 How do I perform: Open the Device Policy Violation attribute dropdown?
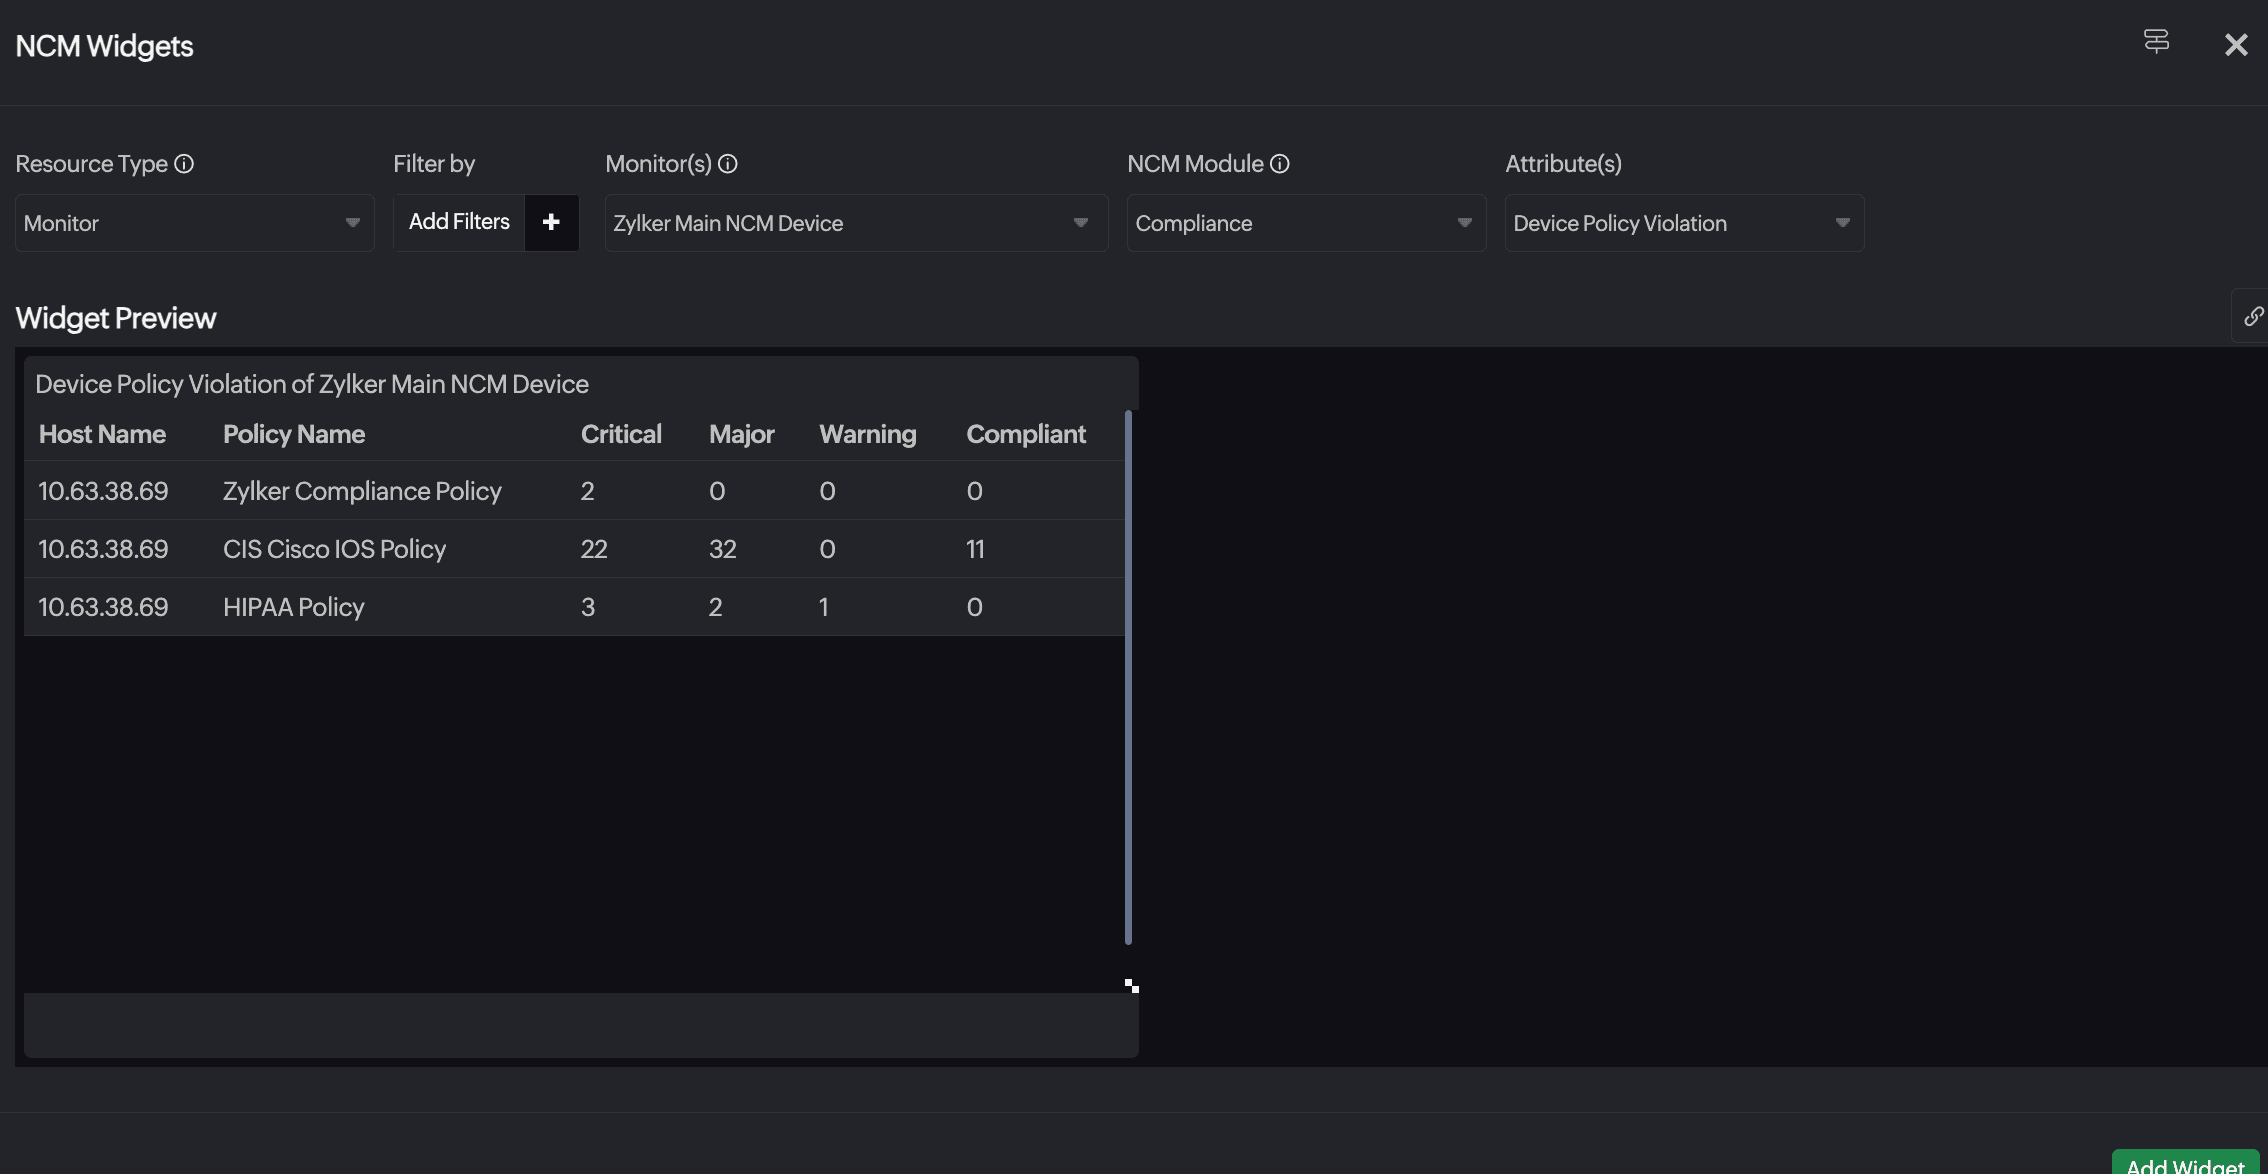coord(1683,223)
